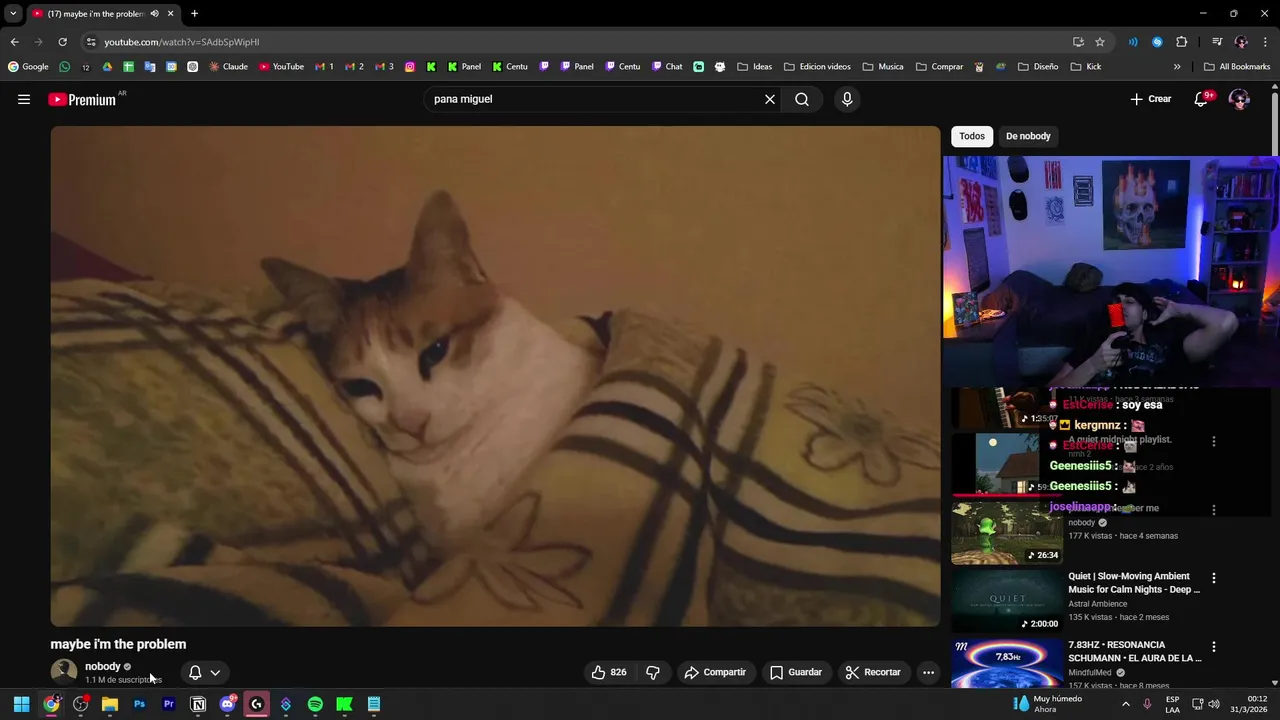
Task: Open the Crear menu
Action: point(1151,99)
